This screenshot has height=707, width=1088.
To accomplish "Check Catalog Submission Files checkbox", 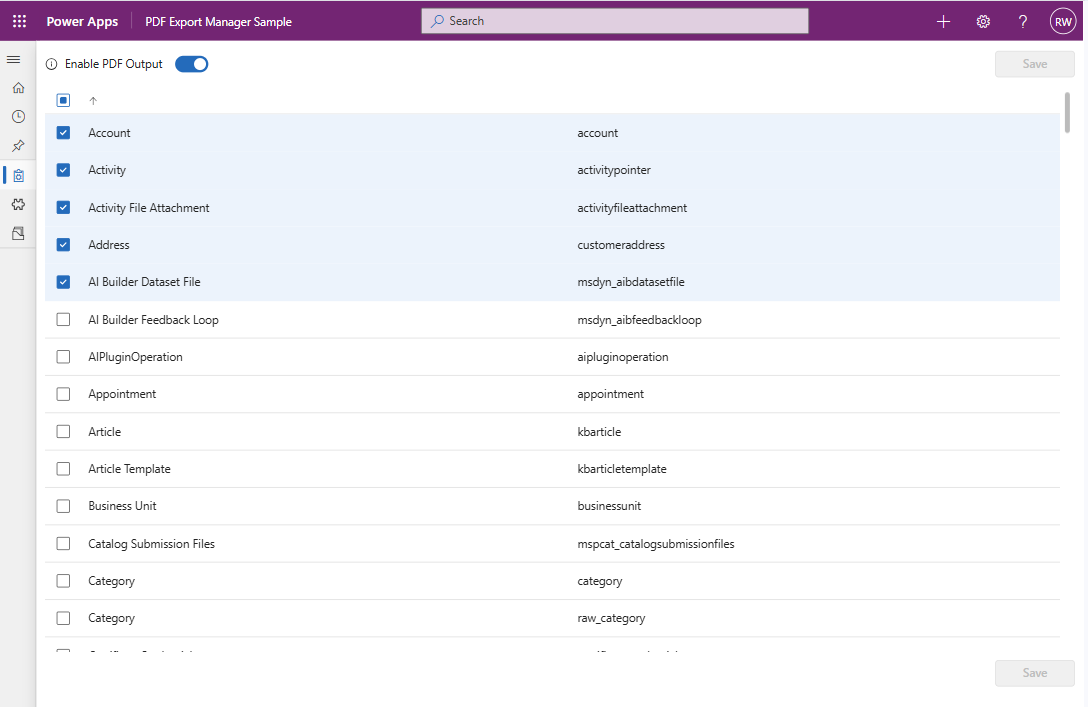I will [63, 543].
